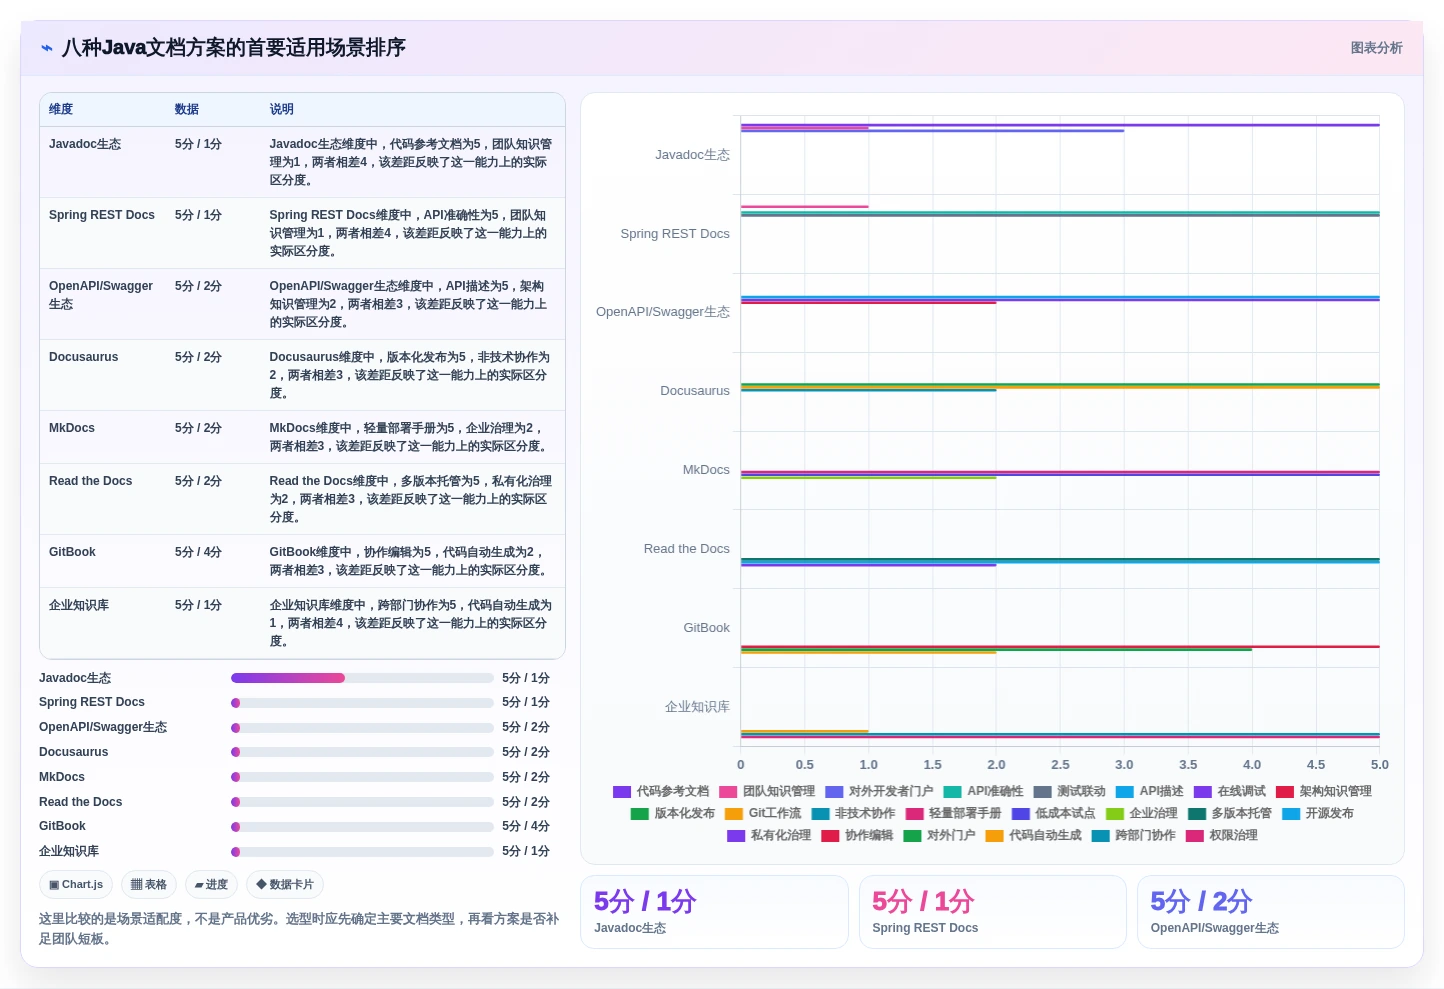Viewport: 1444px width, 989px height.
Task: Hide the 对外门户 dataset in legend
Action: 939,835
